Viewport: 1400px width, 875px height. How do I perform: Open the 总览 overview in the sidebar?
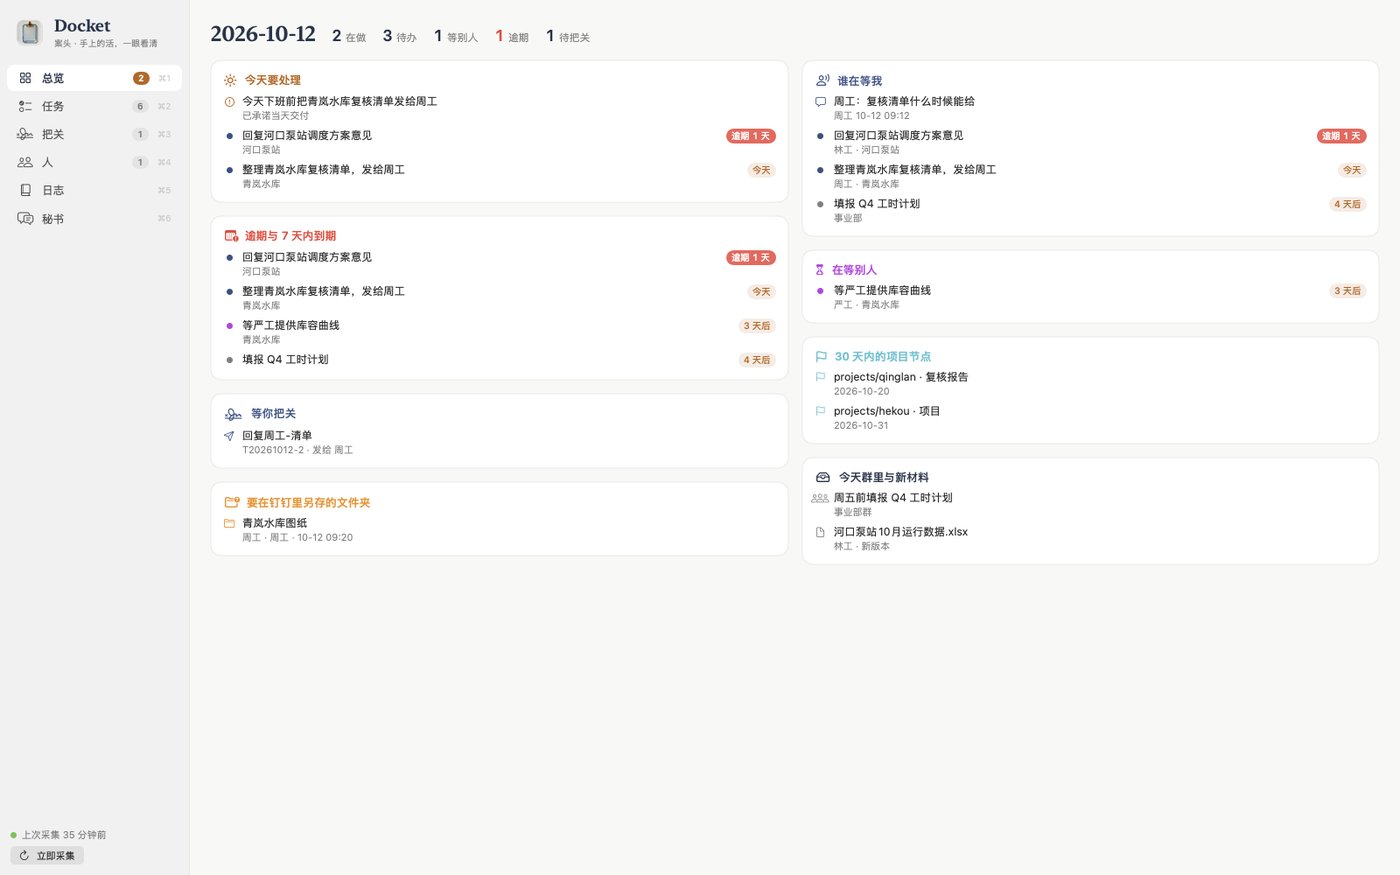(x=94, y=78)
